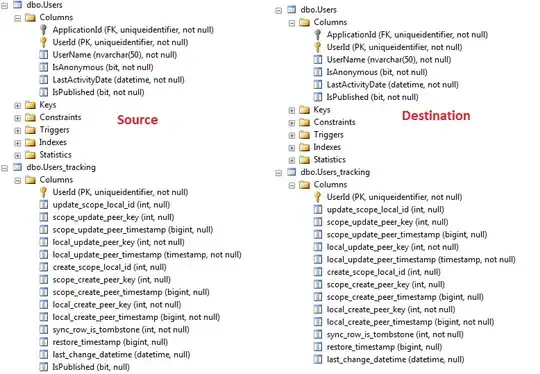Click Destination dbo.Users UserId primary key icon

[318, 47]
